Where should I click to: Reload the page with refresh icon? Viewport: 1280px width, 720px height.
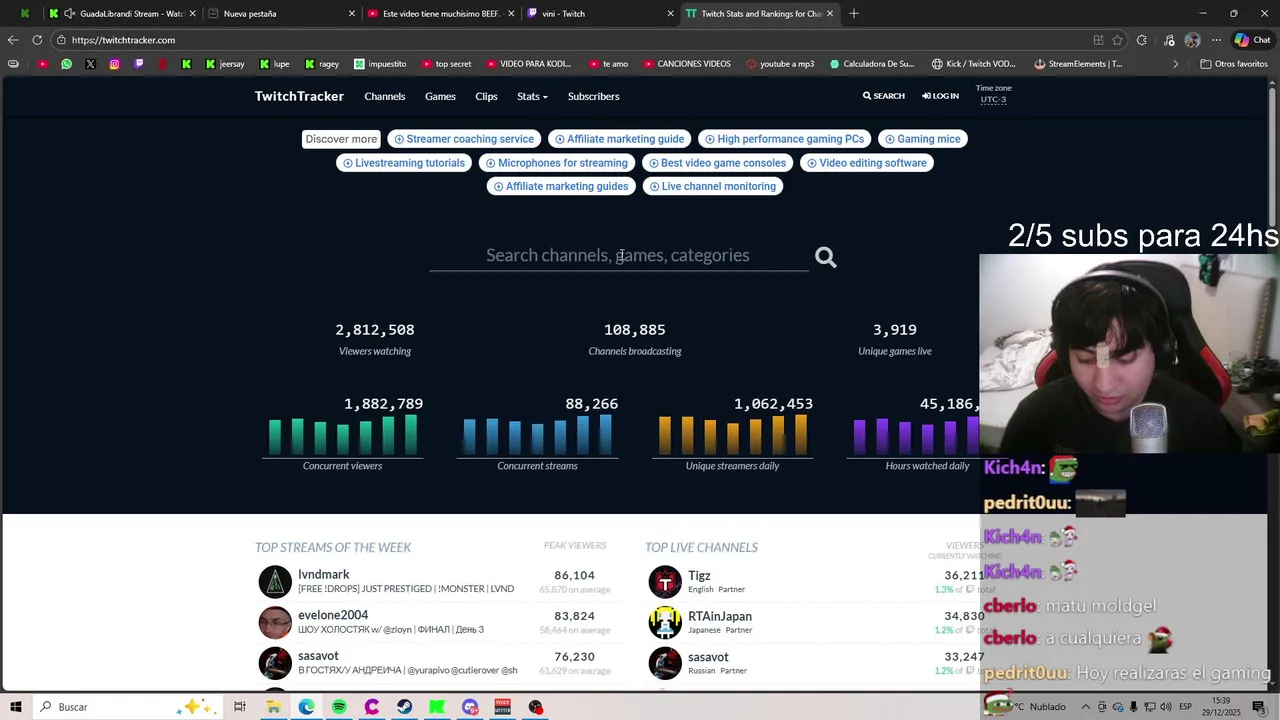(x=37, y=40)
